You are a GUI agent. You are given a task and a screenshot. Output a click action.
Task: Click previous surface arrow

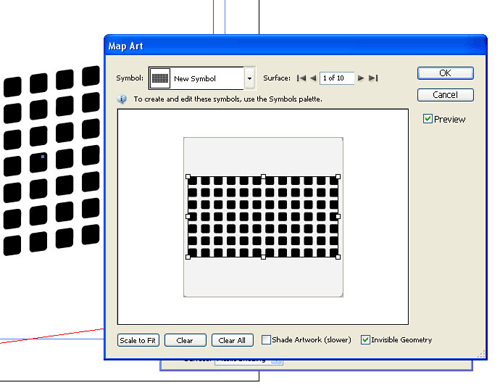[313, 78]
